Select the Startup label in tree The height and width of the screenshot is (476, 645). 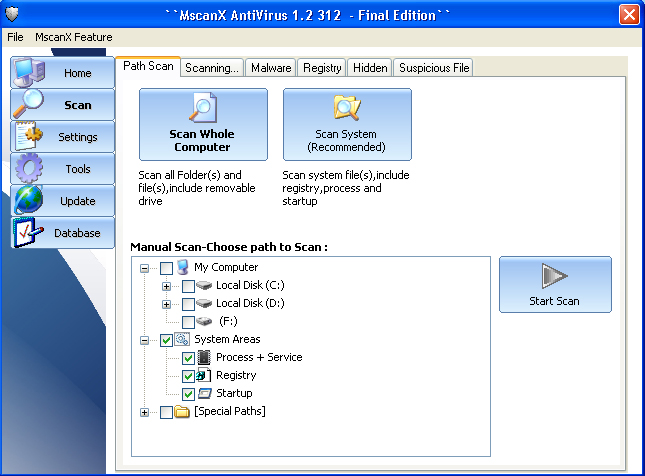[x=234, y=393]
